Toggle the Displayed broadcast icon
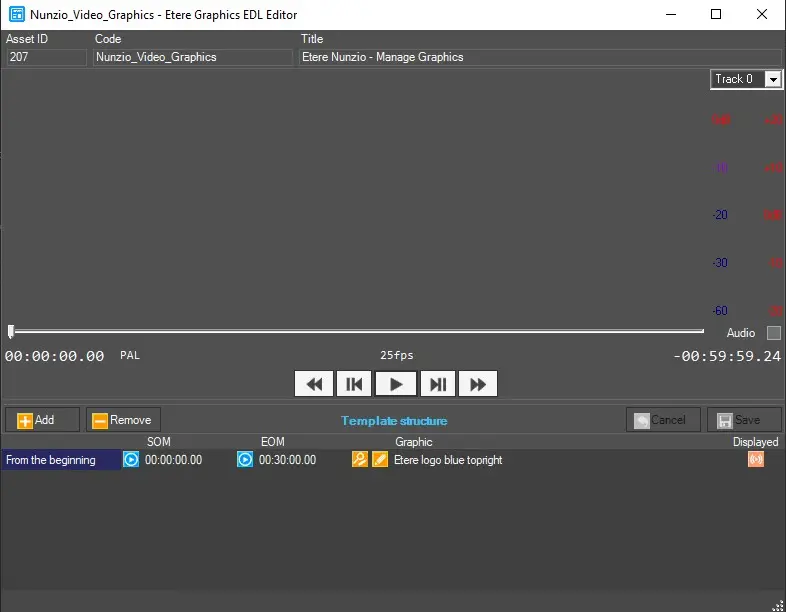Viewport: 786px width, 612px height. [x=756, y=460]
